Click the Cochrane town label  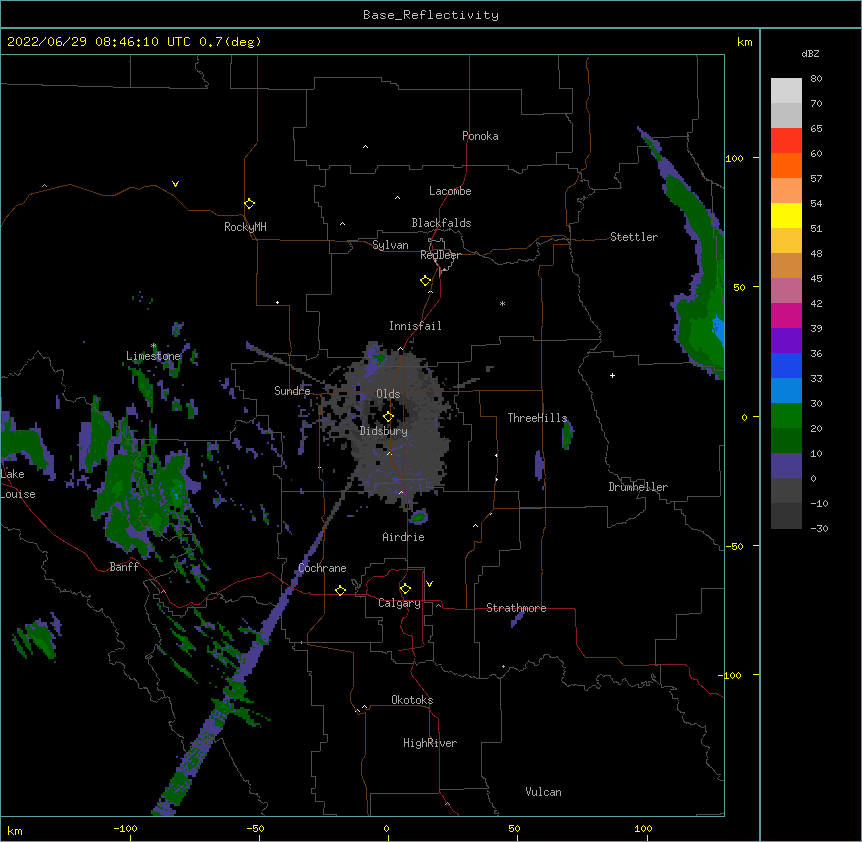coord(322,568)
